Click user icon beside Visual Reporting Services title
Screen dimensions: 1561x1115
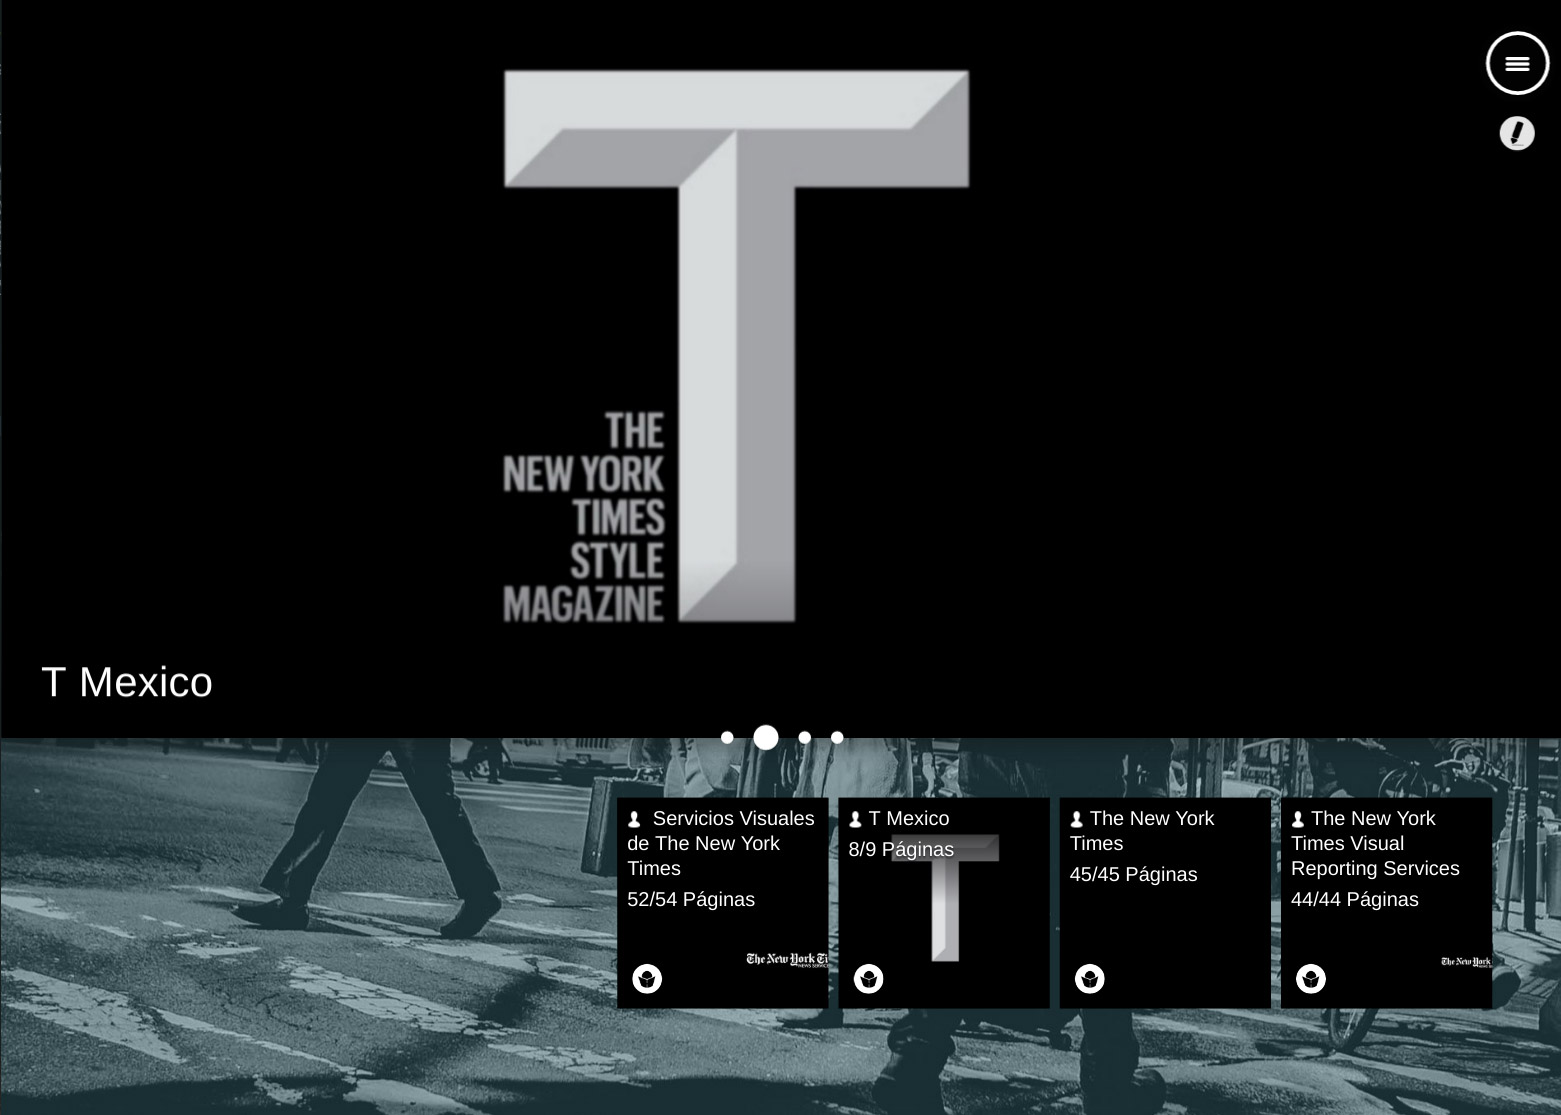1298,820
